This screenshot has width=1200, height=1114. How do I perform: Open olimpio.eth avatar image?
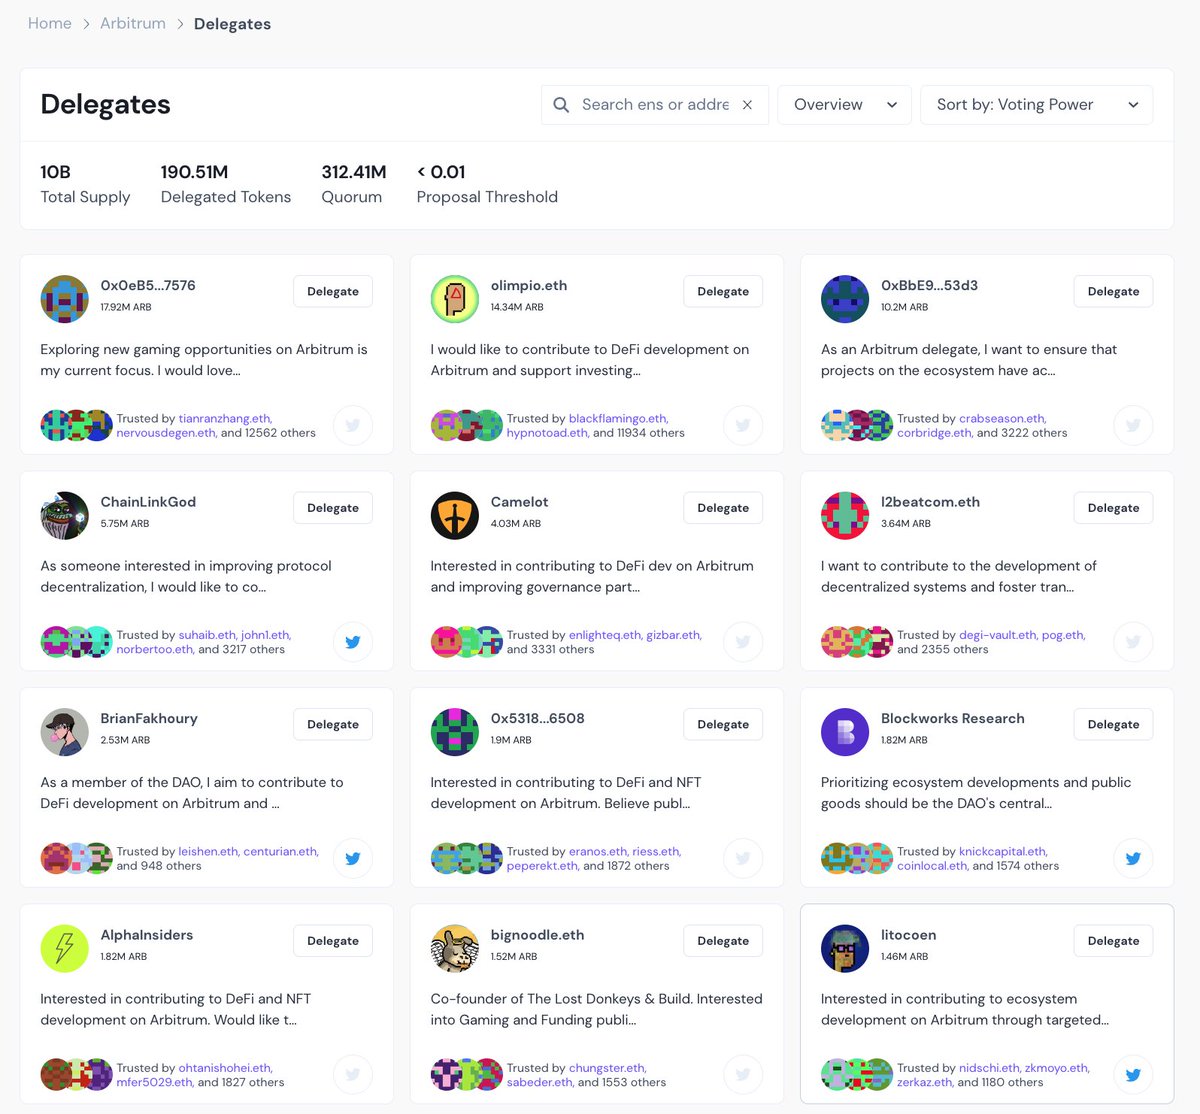(x=455, y=299)
